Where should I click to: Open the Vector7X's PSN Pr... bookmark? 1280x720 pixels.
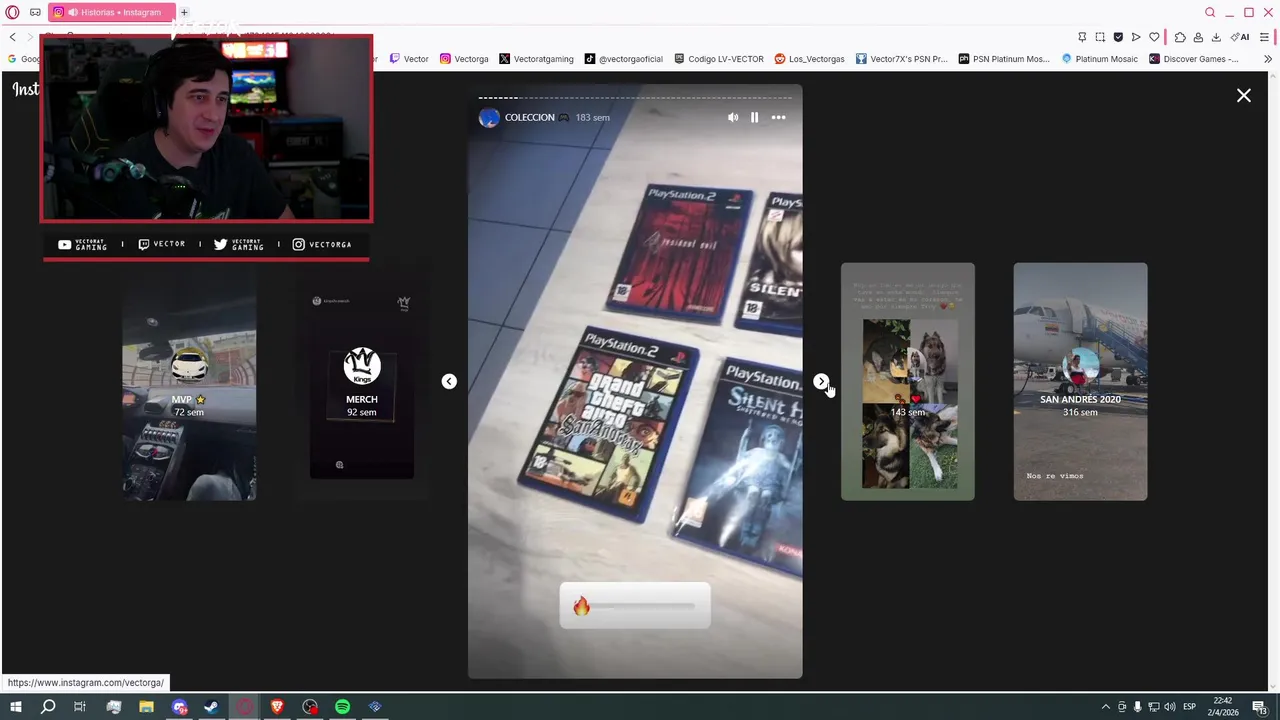click(x=901, y=59)
